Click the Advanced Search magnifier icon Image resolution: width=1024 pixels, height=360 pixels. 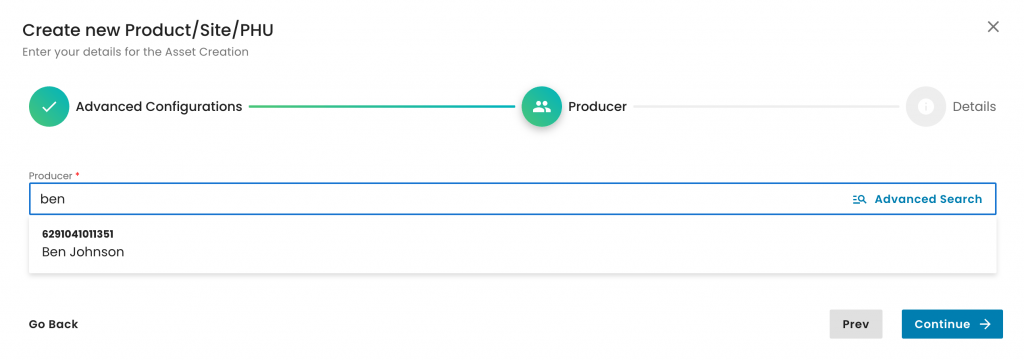coord(859,199)
